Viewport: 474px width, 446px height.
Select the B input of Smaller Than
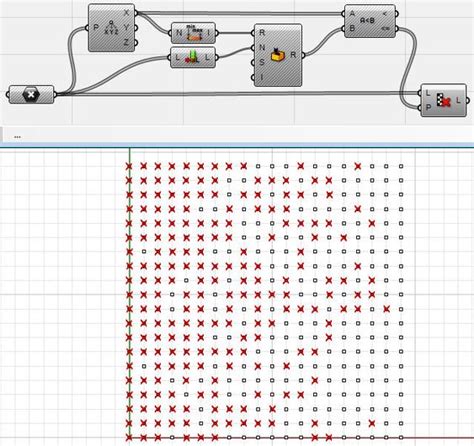click(x=352, y=28)
